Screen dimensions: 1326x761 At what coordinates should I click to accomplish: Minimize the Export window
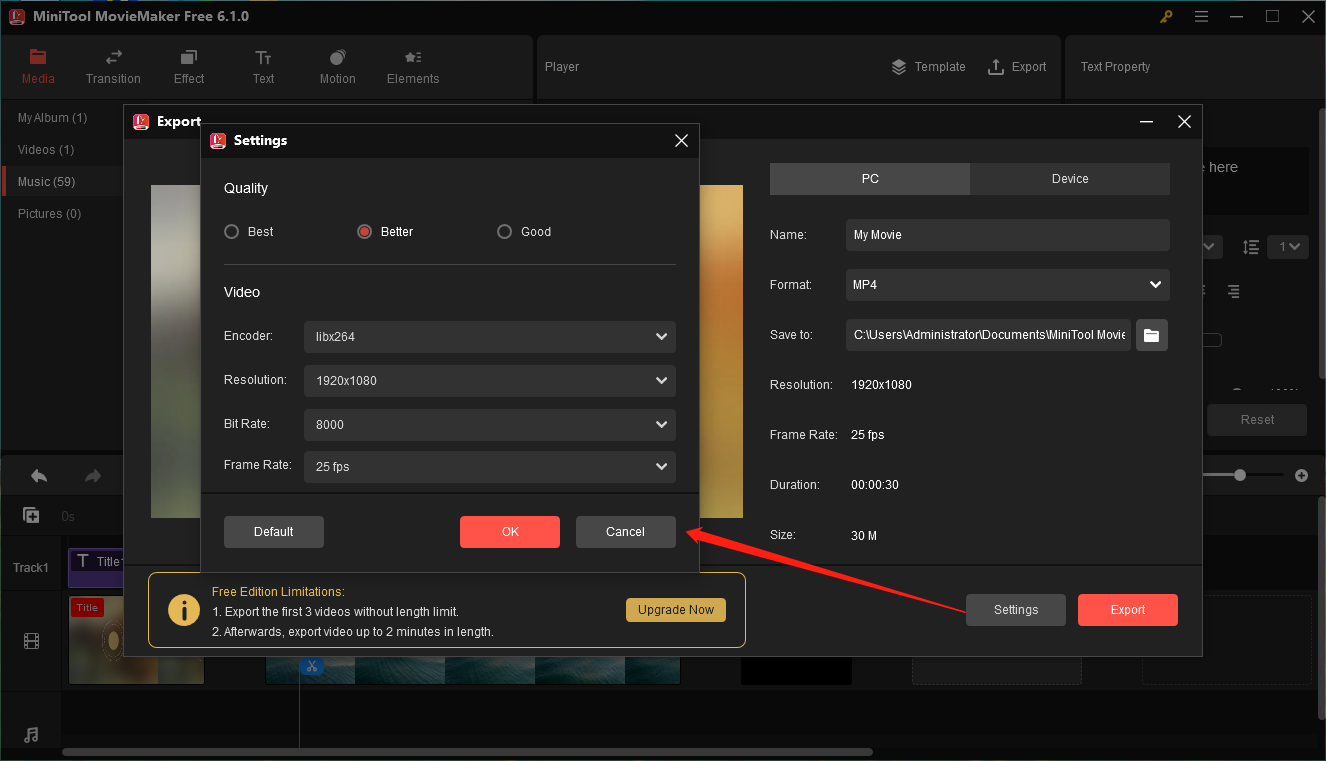[1146, 122]
